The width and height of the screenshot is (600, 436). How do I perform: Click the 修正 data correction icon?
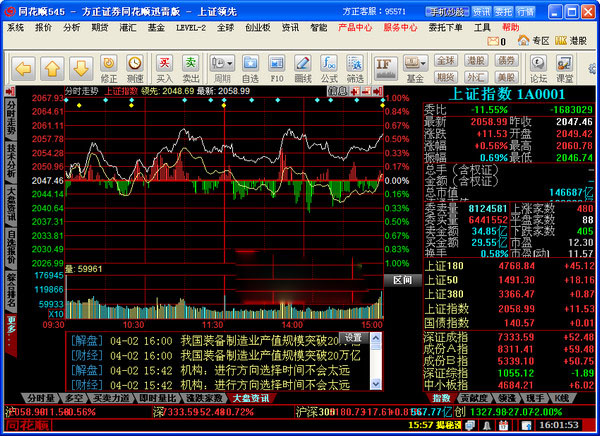pyautogui.click(x=109, y=69)
